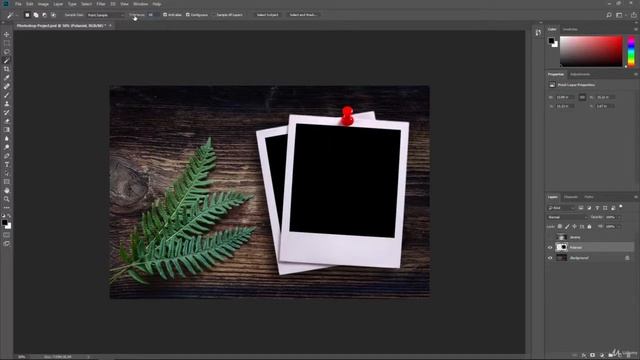The image size is (640, 360).
Task: Select the Brush tool
Action: pyautogui.click(x=7, y=95)
